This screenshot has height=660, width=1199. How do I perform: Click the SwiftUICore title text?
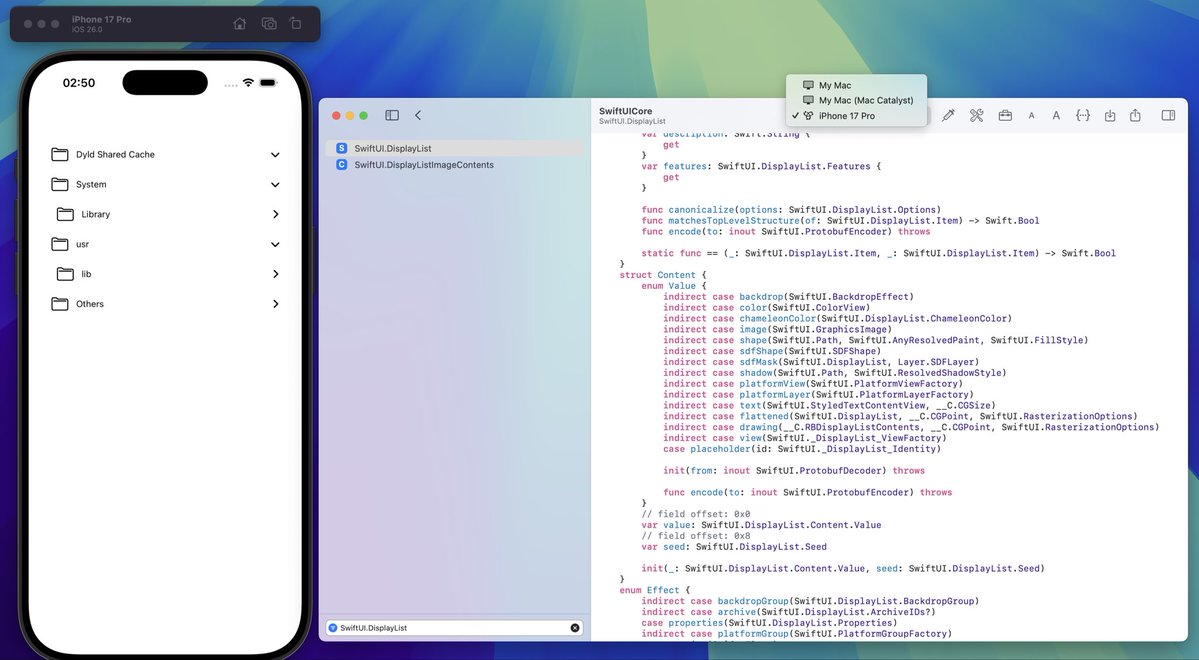(x=625, y=111)
